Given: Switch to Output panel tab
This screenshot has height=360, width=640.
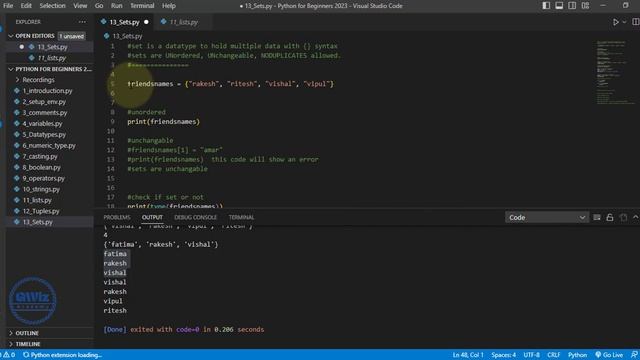Looking at the screenshot, I should (x=152, y=218).
